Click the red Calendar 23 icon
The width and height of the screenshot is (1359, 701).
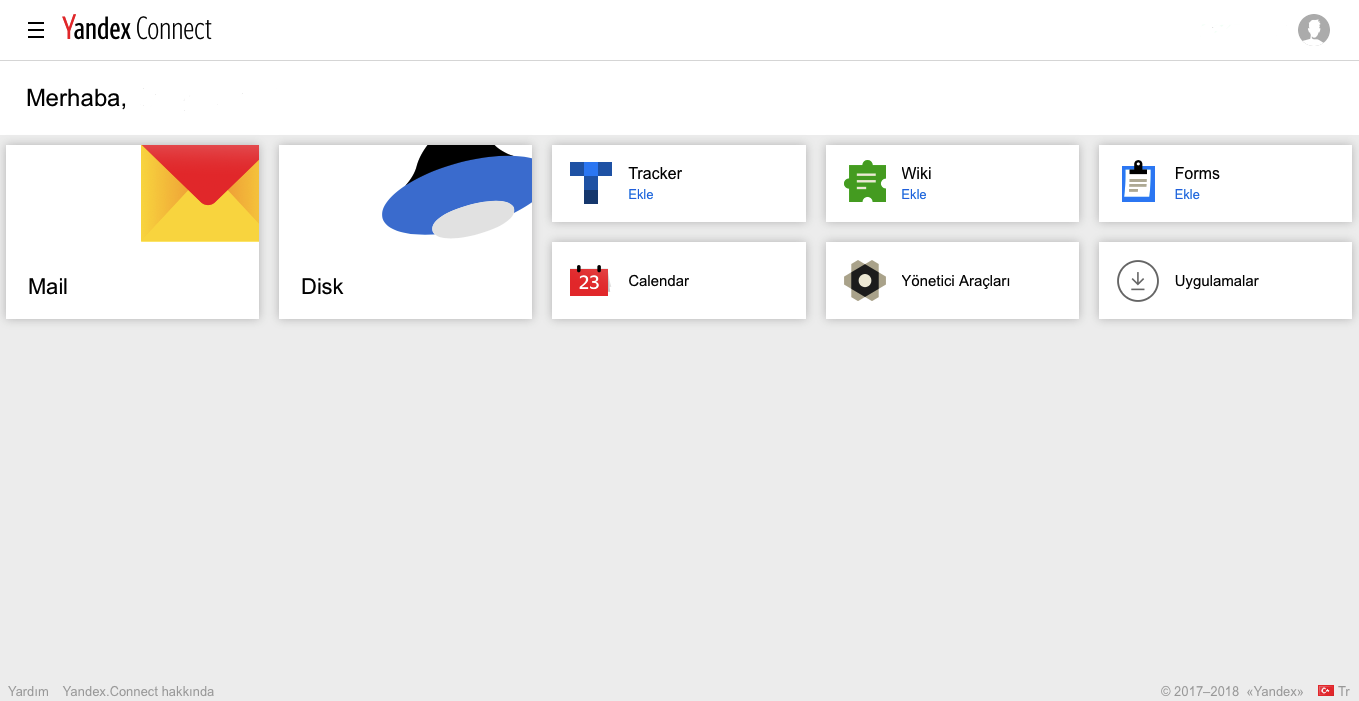pyautogui.click(x=589, y=280)
